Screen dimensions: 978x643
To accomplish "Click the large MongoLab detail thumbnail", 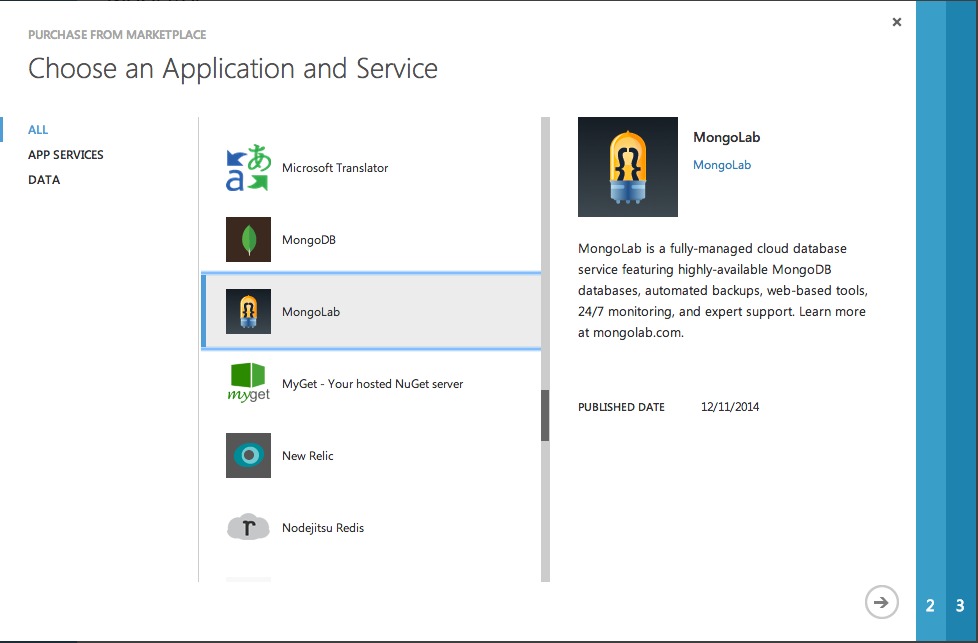I will coord(627,167).
